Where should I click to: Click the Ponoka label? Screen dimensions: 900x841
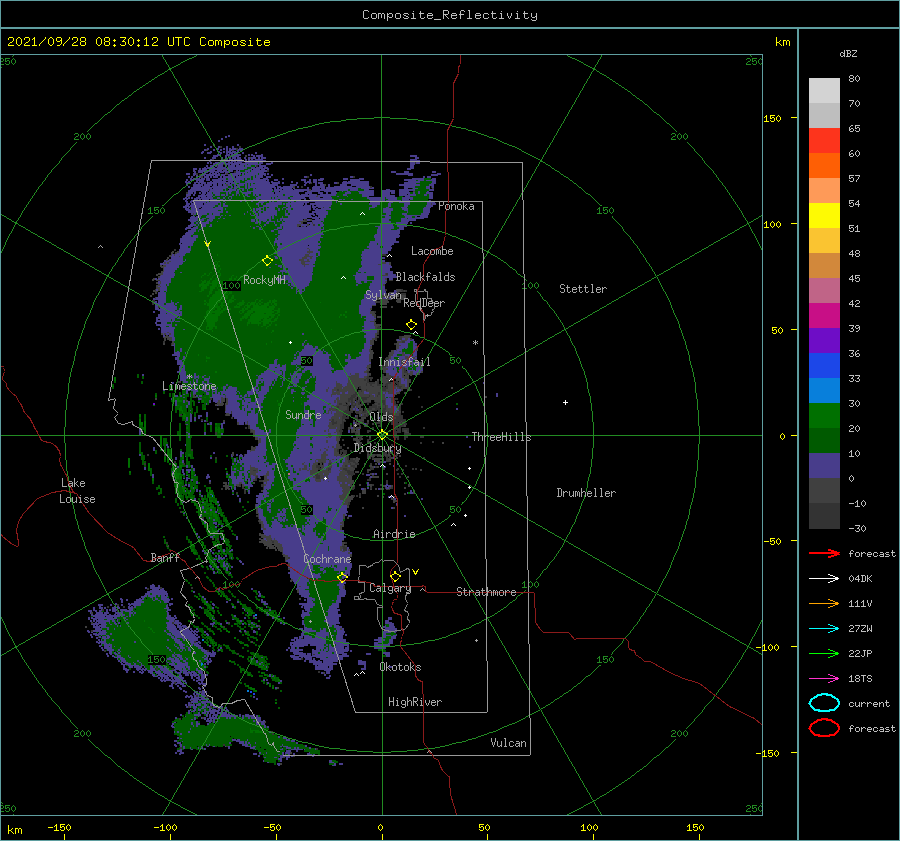[x=456, y=206]
